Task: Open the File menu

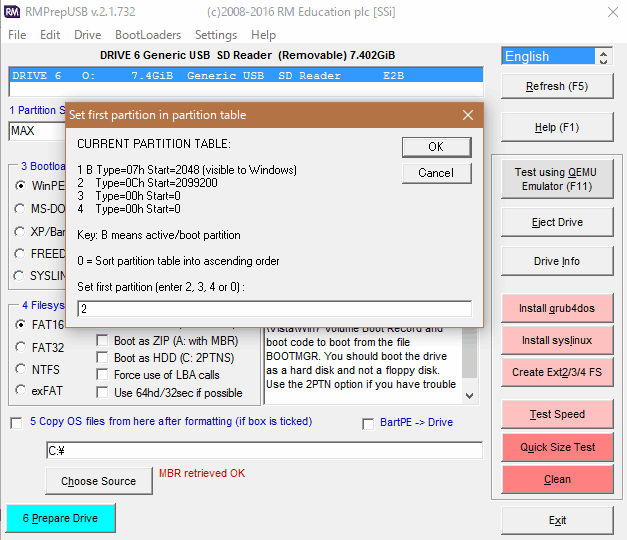Action: coord(17,35)
